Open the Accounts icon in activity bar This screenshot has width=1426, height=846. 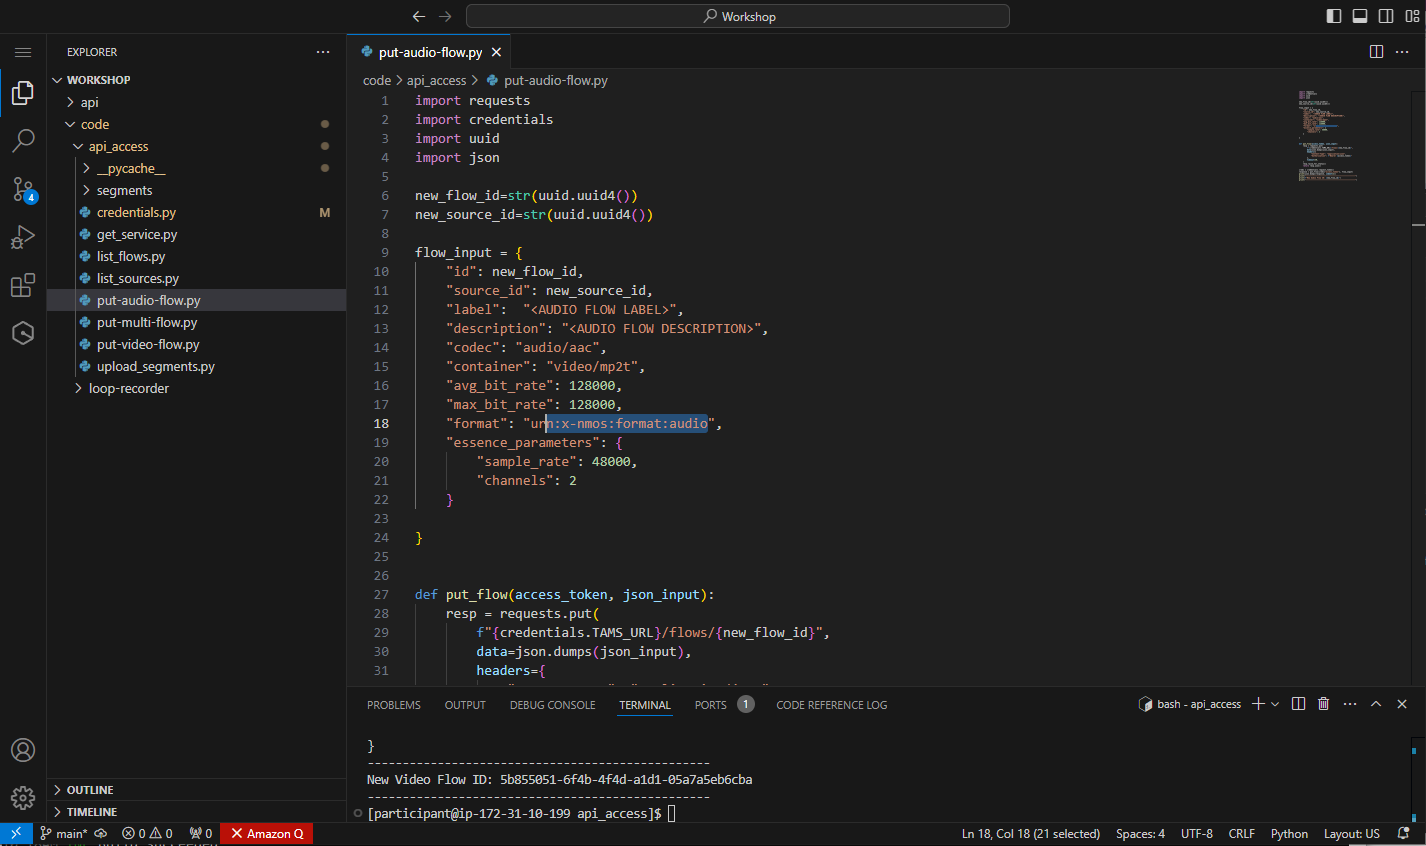[23, 750]
